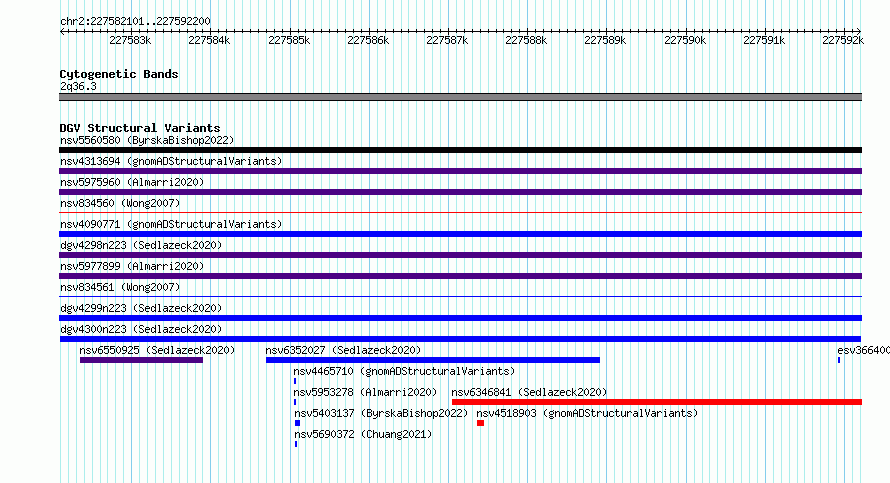Click the tiny blue esv366400 marker
The width and height of the screenshot is (890, 483).
pos(839,360)
